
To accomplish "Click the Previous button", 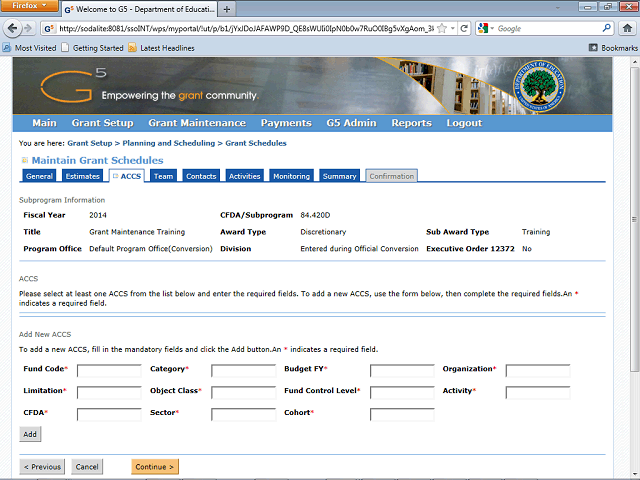I will [42, 467].
